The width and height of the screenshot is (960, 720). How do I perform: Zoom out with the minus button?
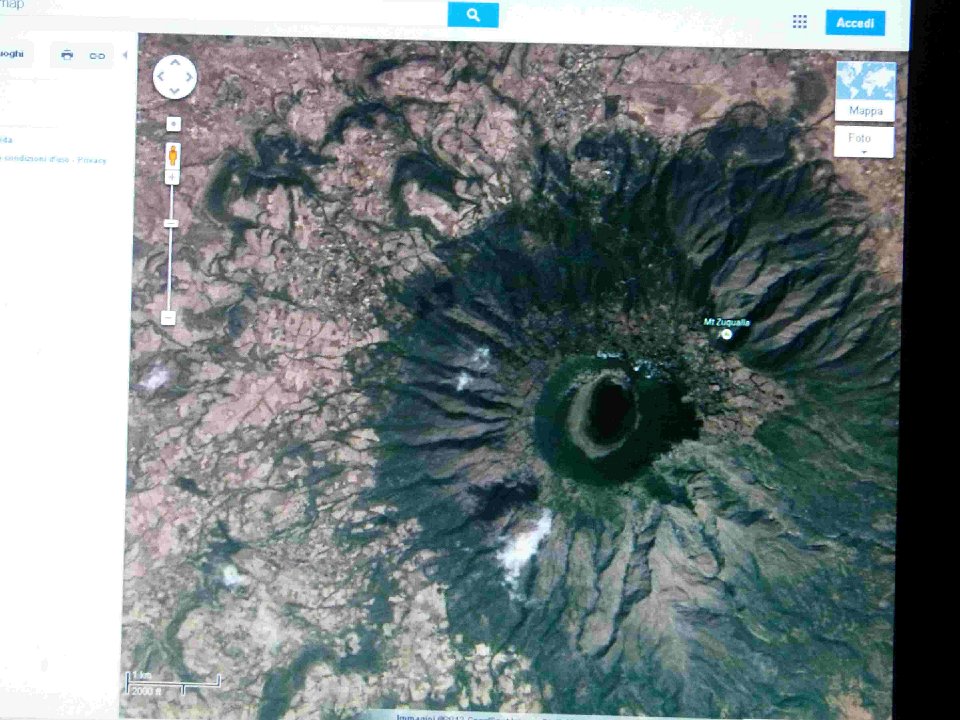(x=168, y=318)
